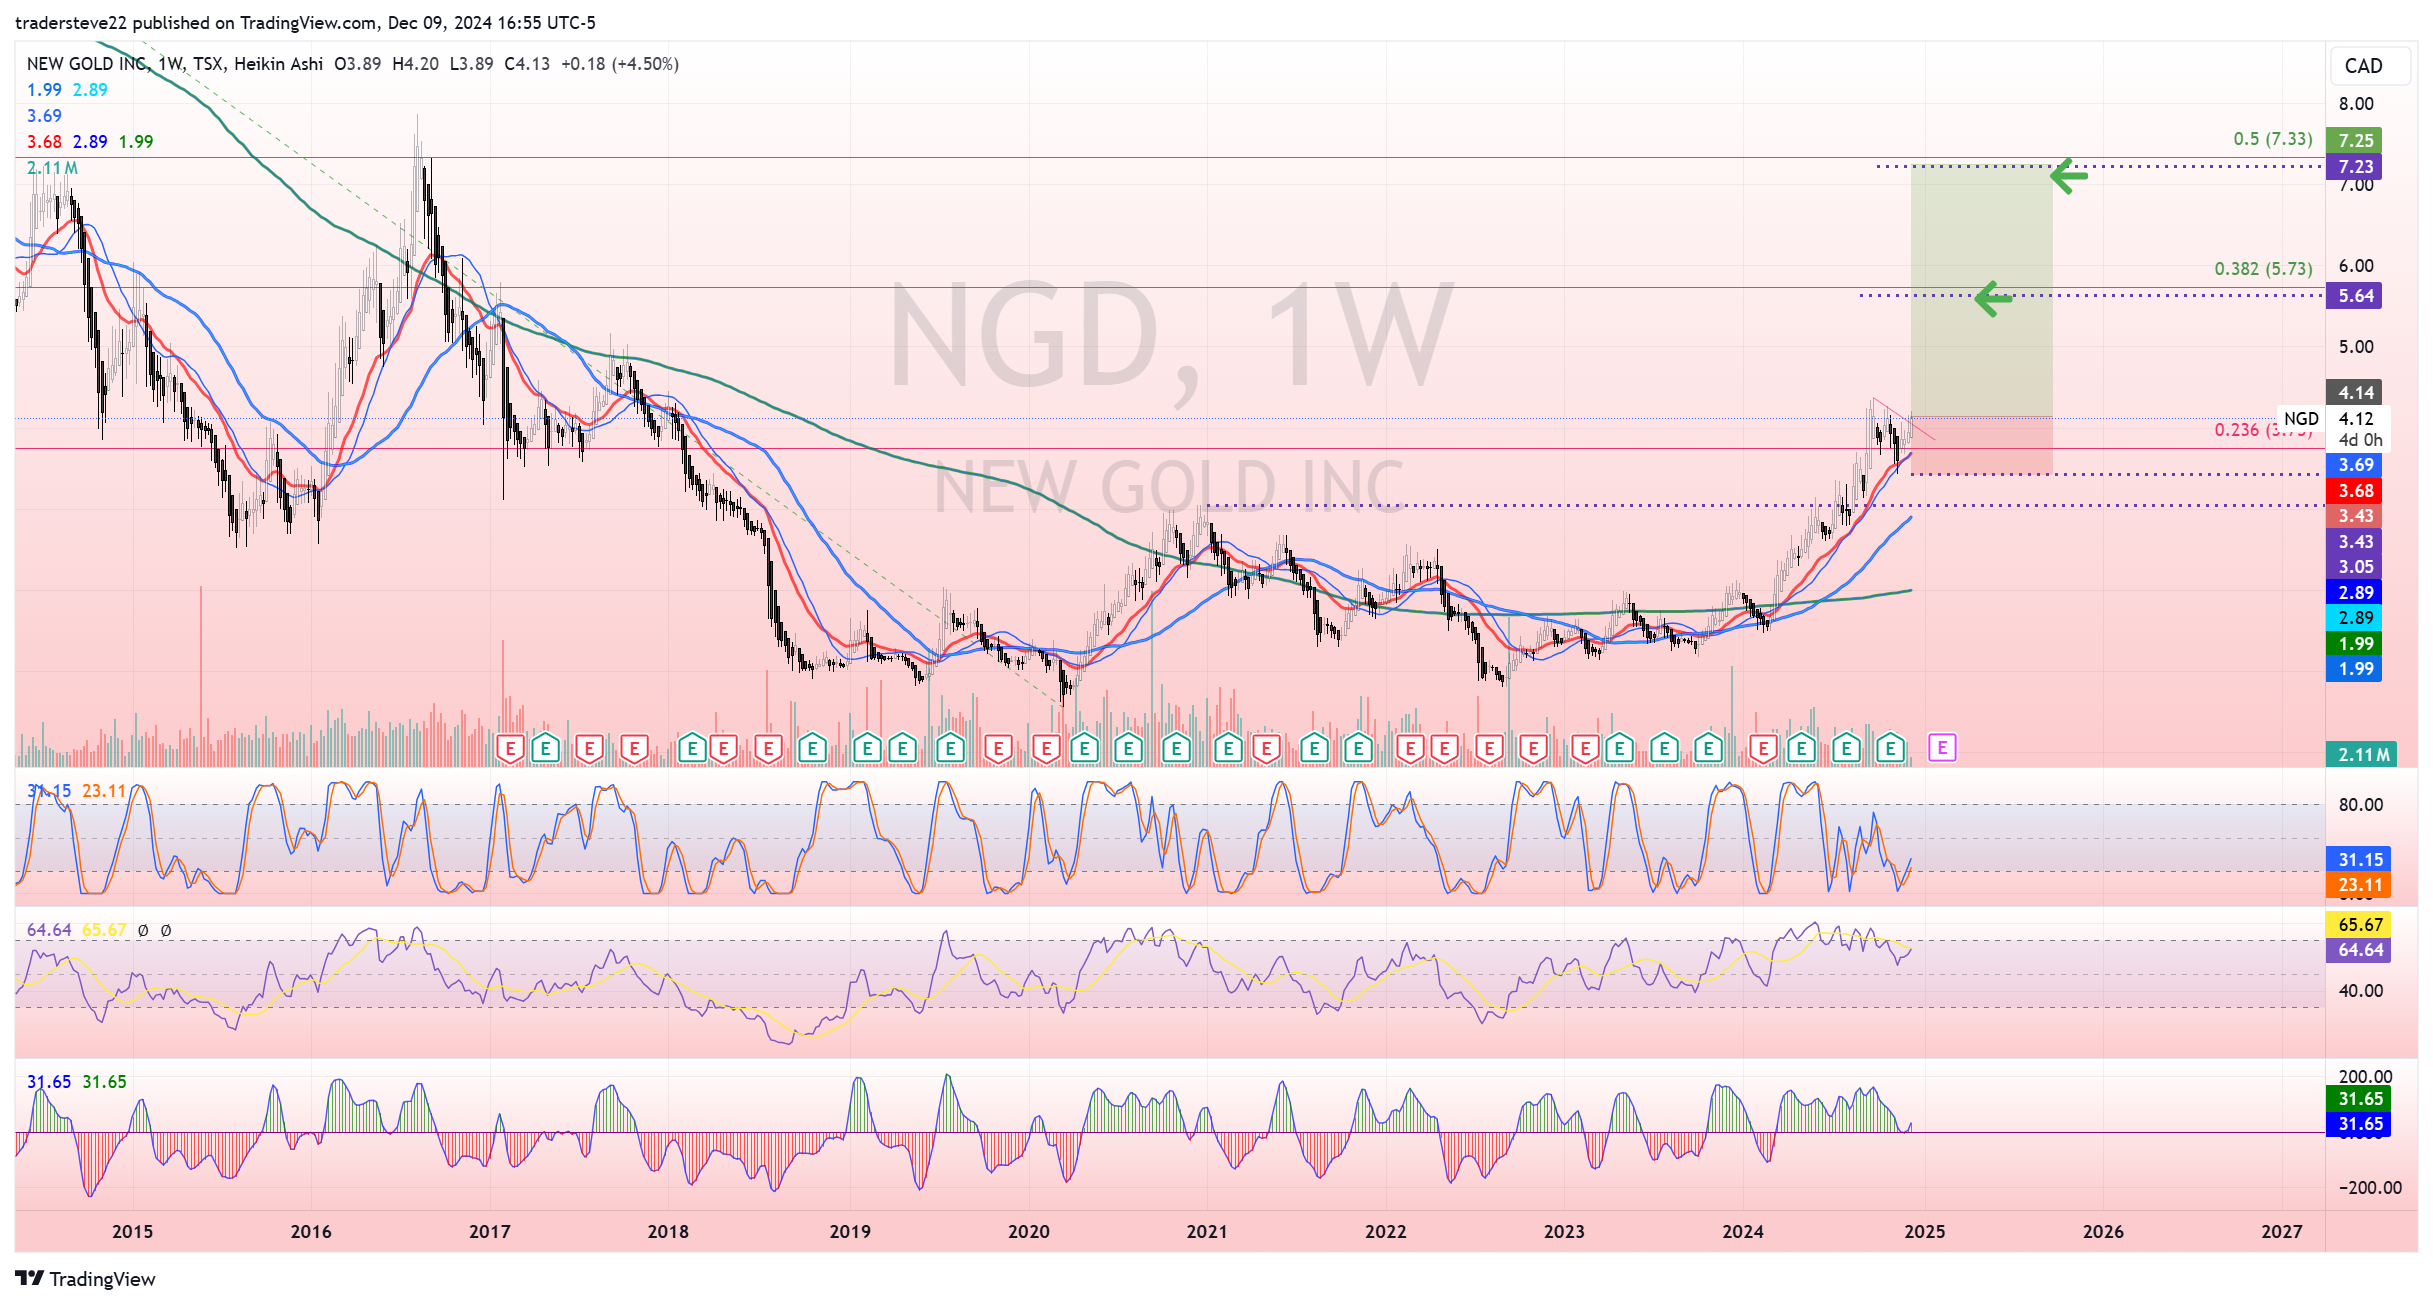Click the blue 31.65 CCI axis label
Viewport: 2433px width, 1305px height.
[2360, 1124]
